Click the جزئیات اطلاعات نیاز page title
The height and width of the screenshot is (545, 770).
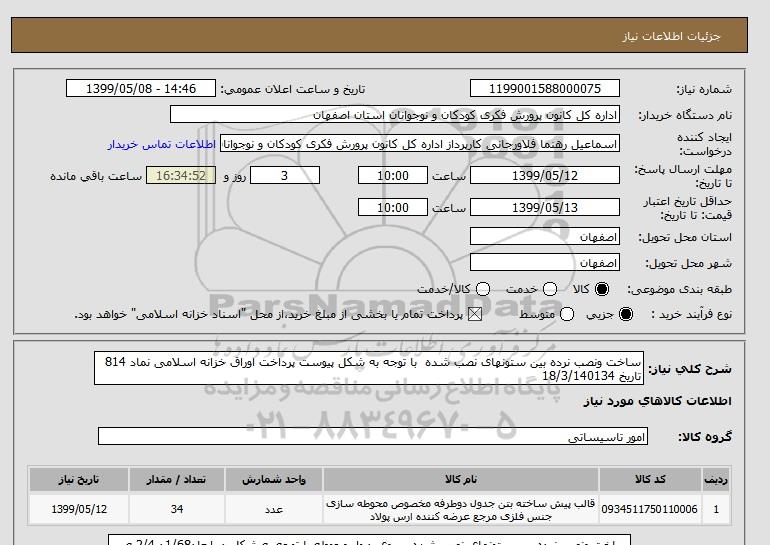coord(671,36)
